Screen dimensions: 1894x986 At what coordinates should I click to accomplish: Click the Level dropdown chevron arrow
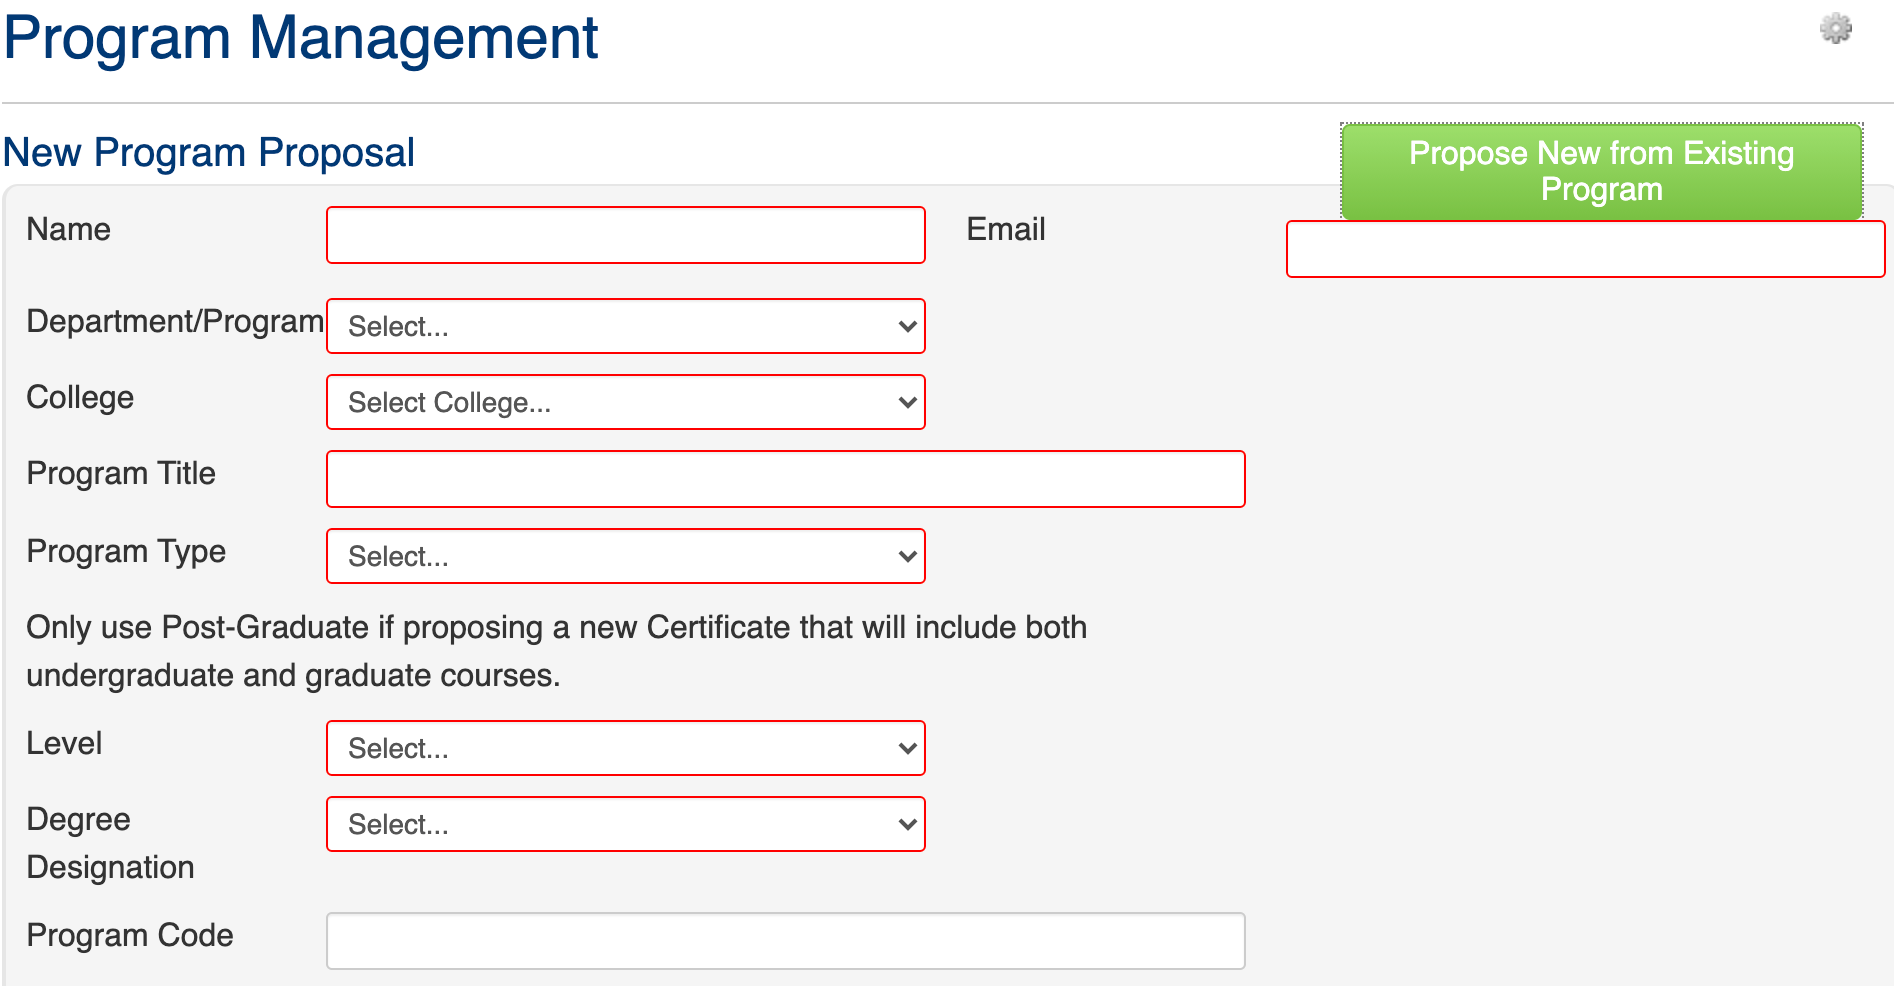pos(907,748)
